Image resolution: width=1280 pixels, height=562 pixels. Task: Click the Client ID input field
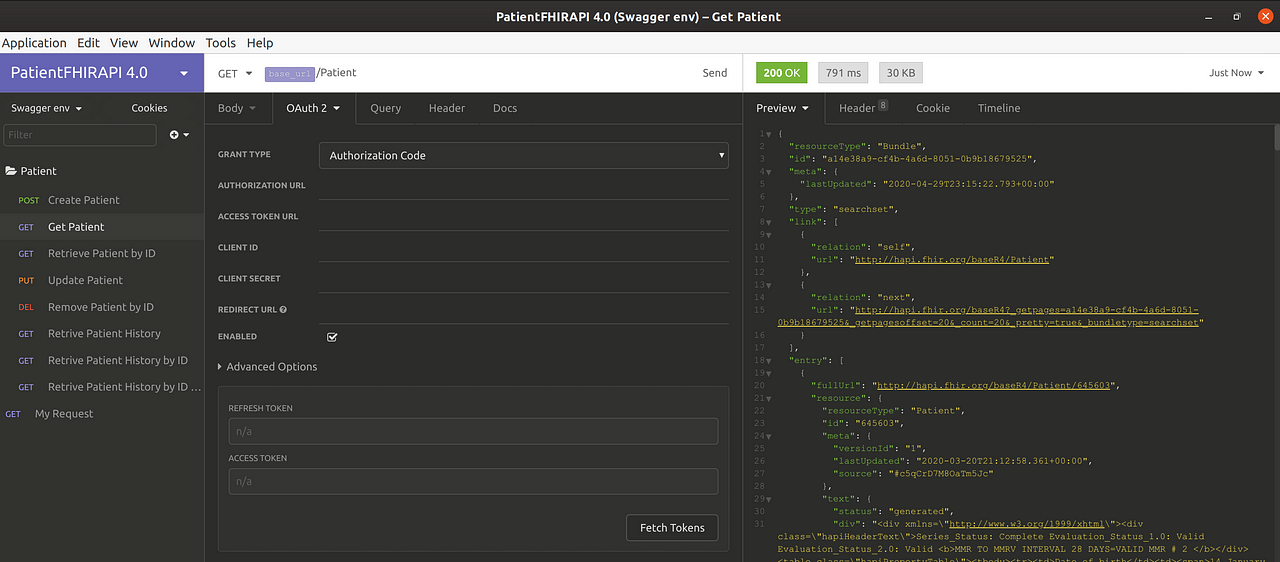pyautogui.click(x=523, y=248)
